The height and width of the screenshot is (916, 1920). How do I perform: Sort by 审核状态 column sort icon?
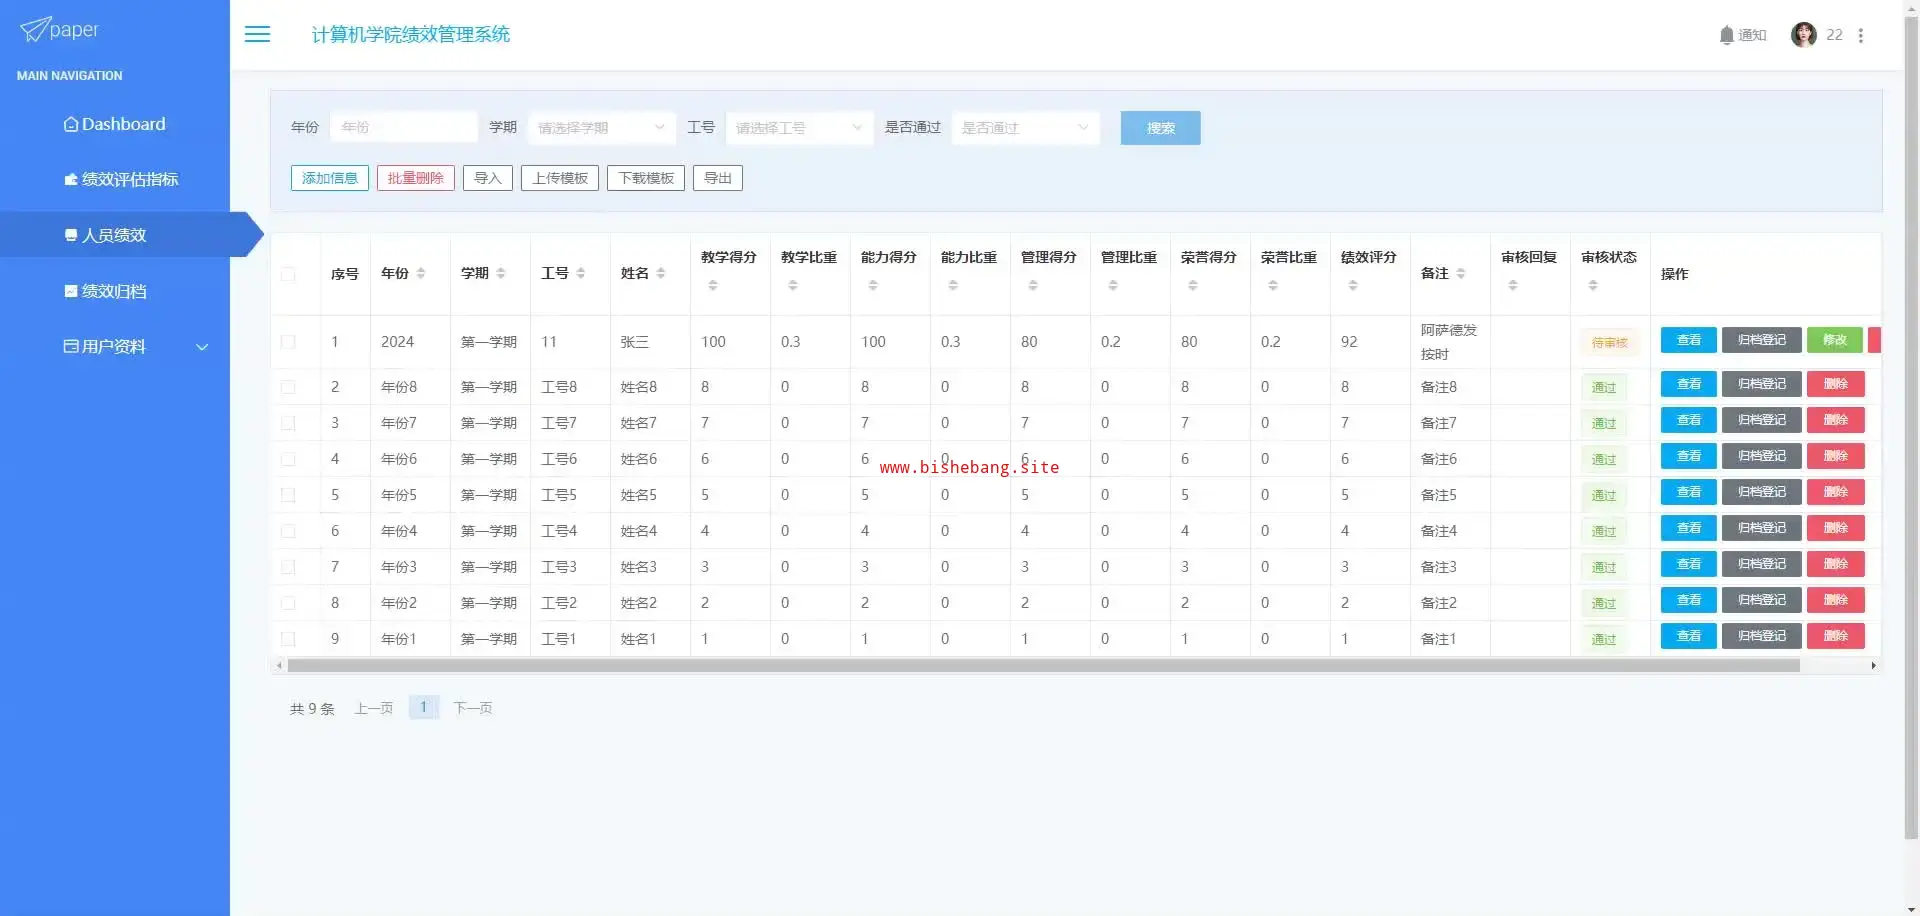click(1593, 286)
